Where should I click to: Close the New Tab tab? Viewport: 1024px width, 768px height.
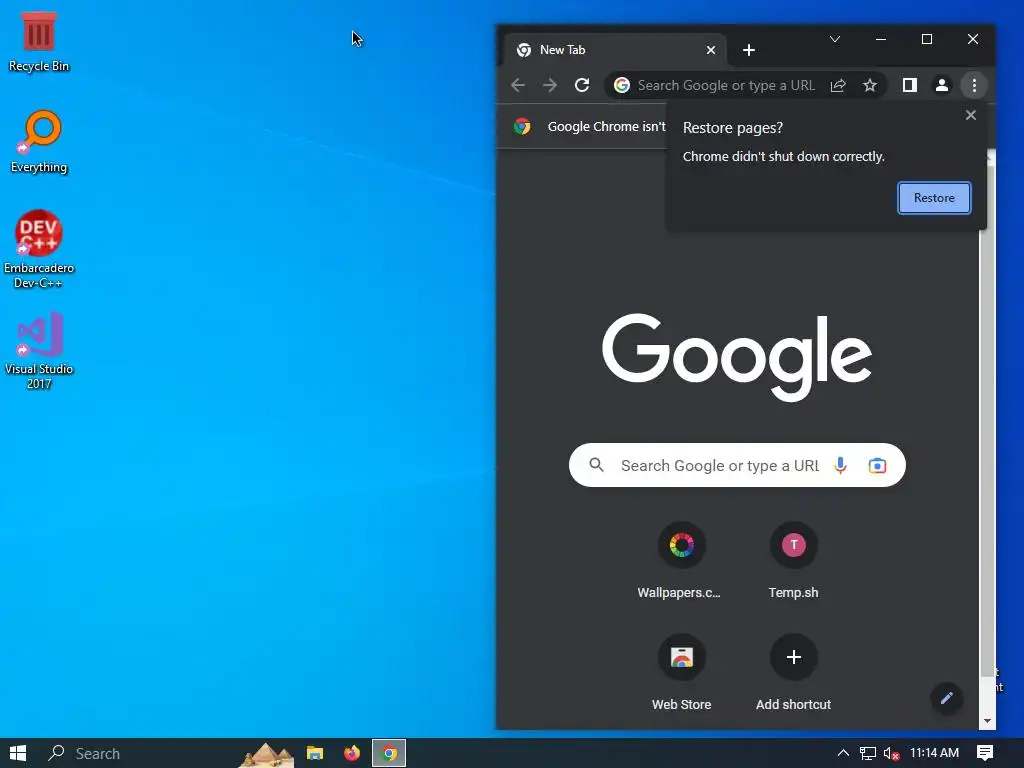point(711,50)
